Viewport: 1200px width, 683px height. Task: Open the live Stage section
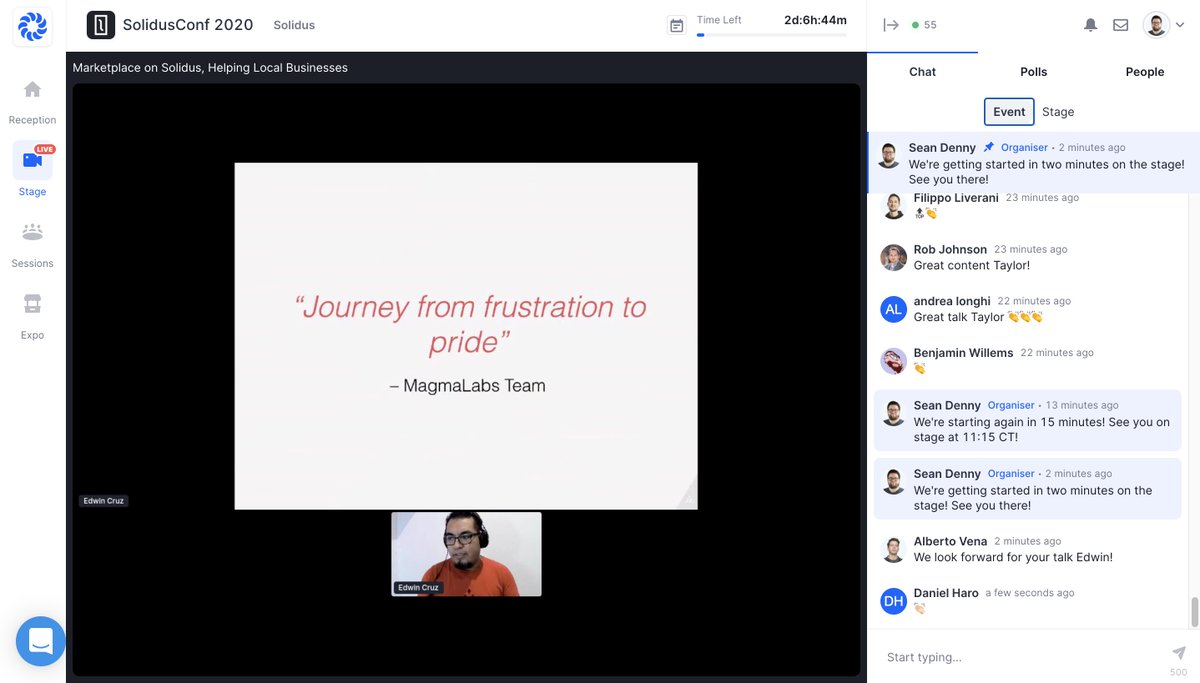click(x=32, y=169)
